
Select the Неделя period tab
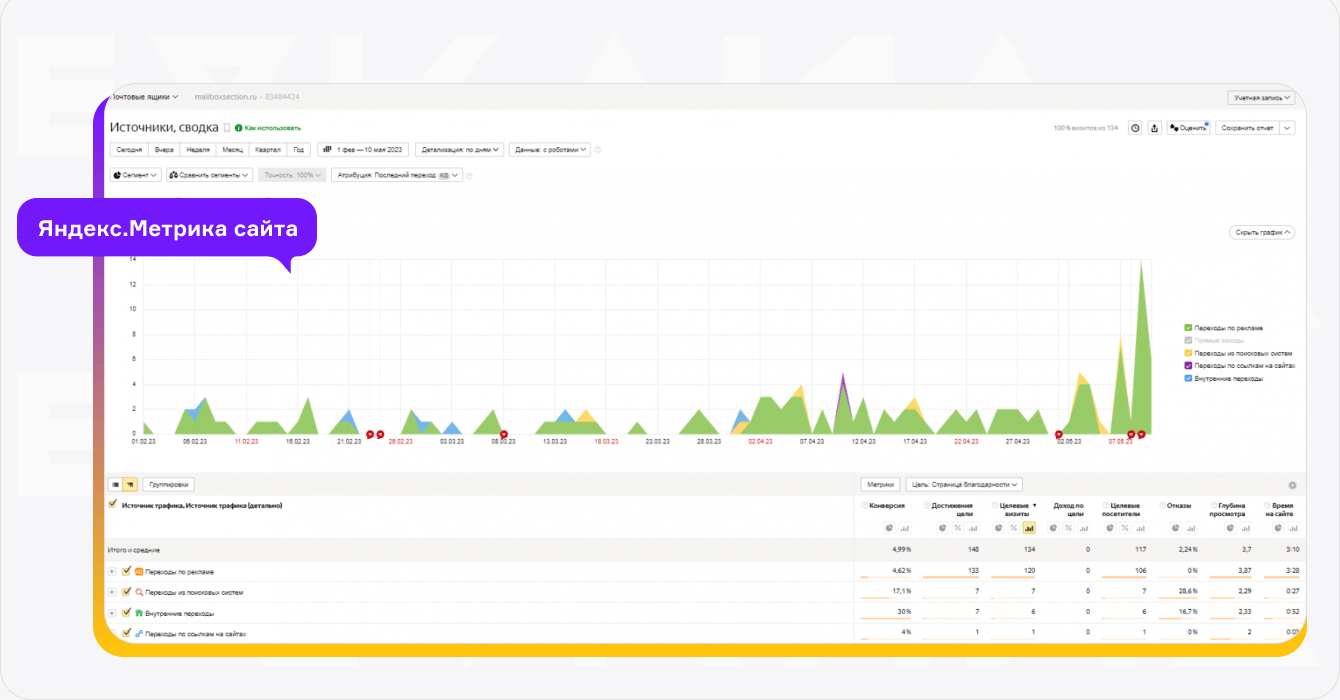pos(198,150)
